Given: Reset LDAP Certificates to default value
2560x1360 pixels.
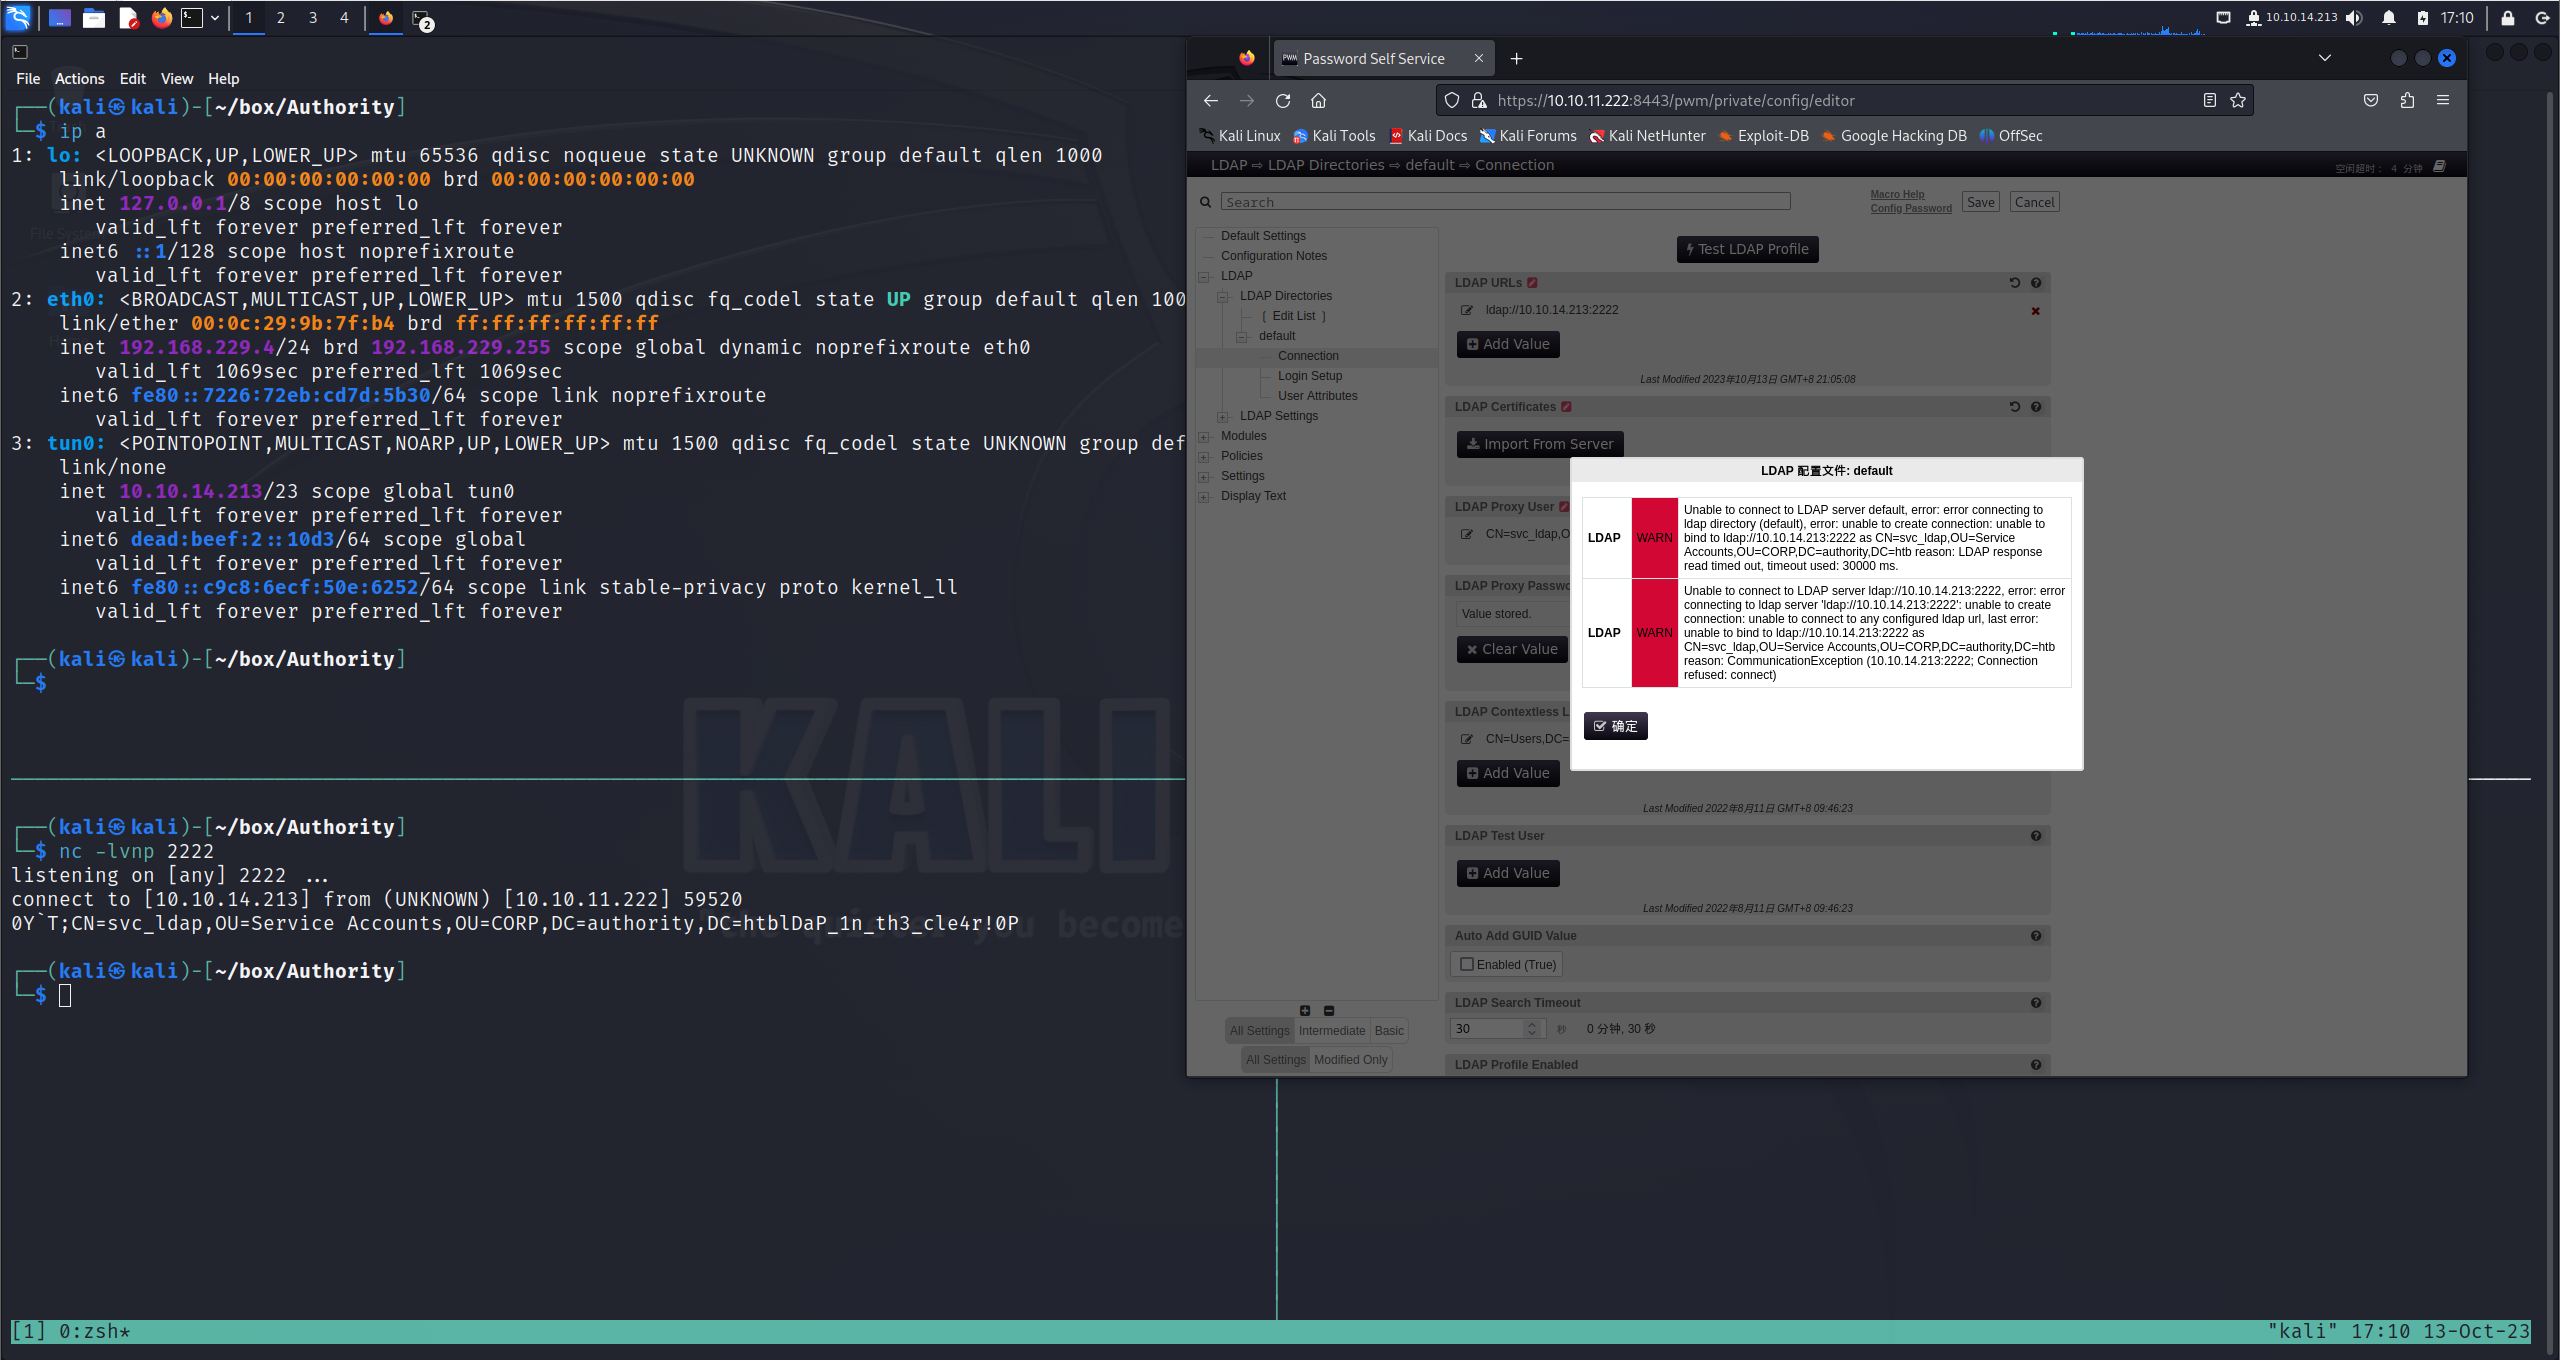Looking at the screenshot, I should [x=2015, y=407].
